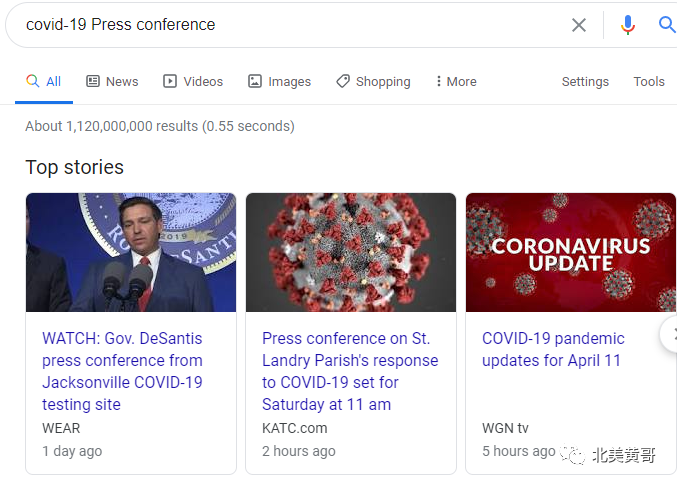Open the WATCH: Gov. DeSantis press conference headline
This screenshot has width=677, height=484.
coord(123,371)
